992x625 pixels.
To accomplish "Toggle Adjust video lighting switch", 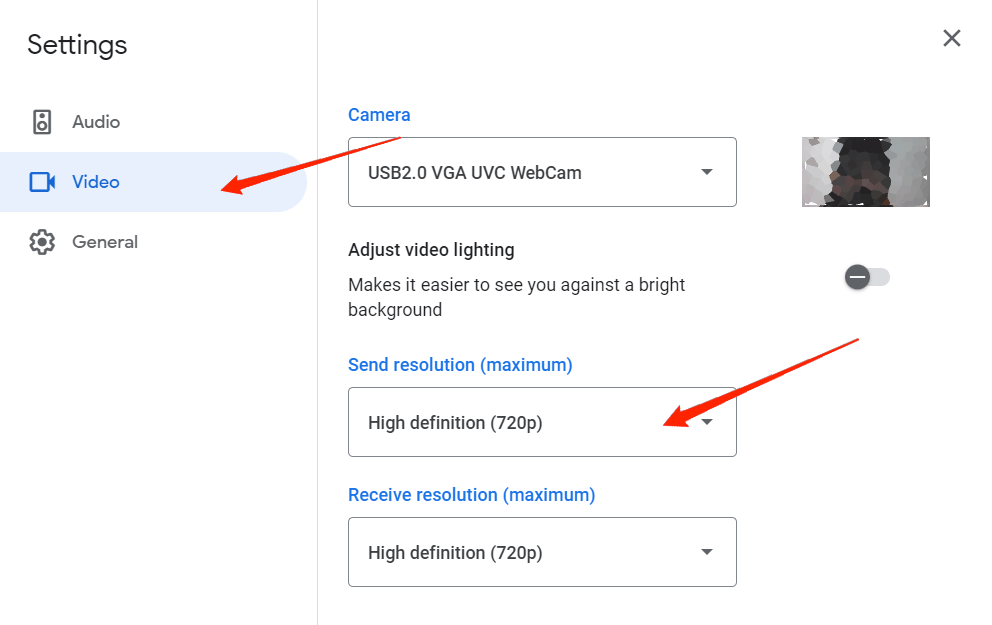I will (866, 277).
